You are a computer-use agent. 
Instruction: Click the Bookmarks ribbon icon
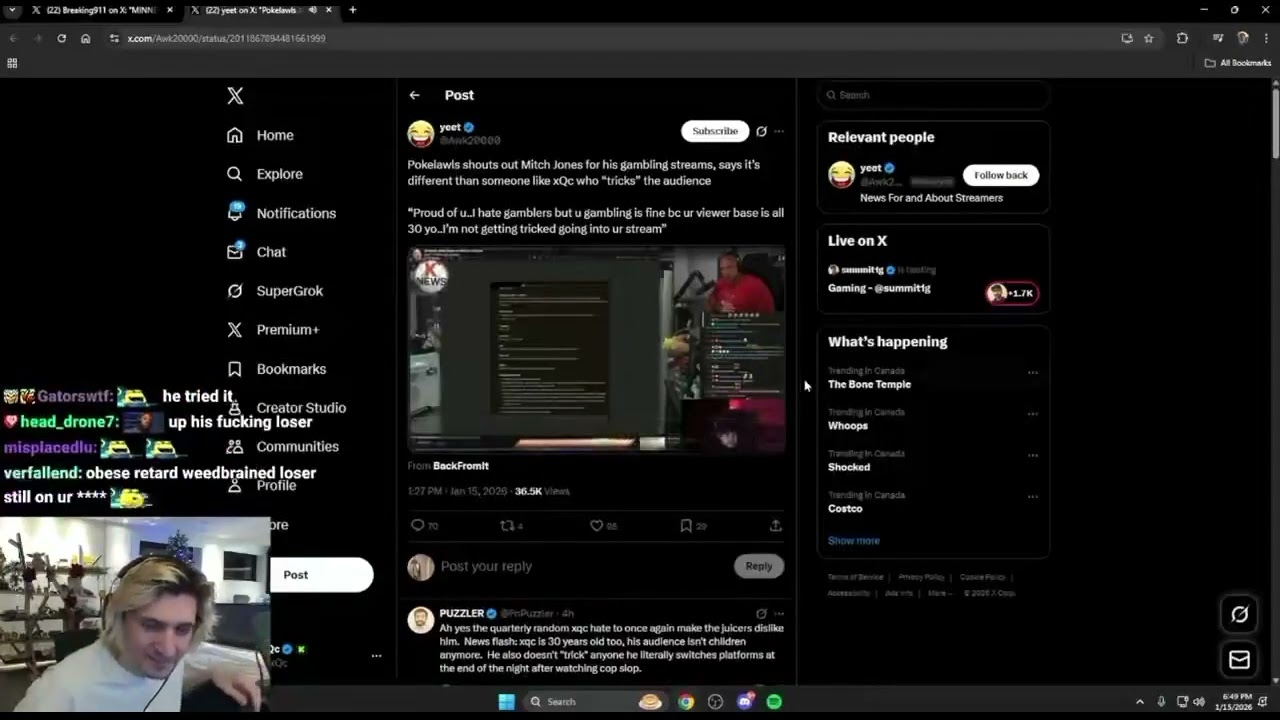tap(235, 369)
